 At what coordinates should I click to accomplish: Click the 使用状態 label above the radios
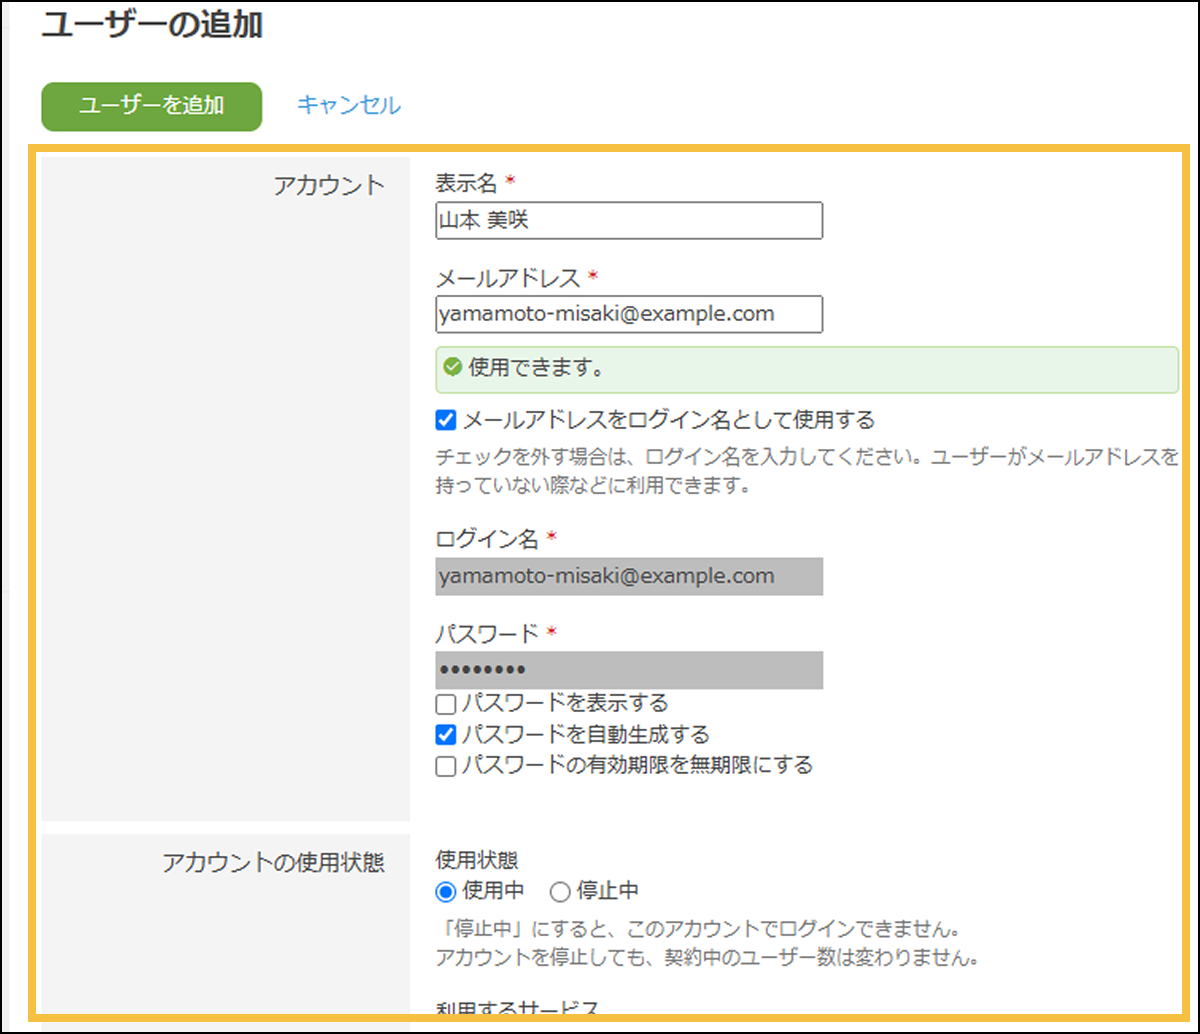pyautogui.click(x=477, y=860)
